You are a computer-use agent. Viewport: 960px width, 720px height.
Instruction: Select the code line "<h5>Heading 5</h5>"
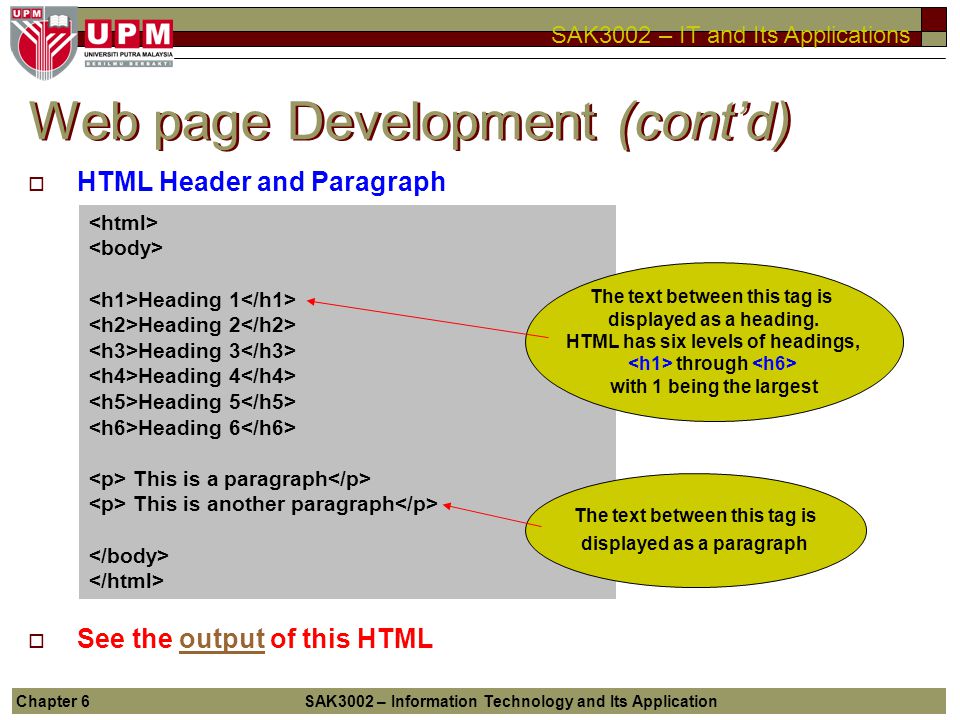point(192,402)
